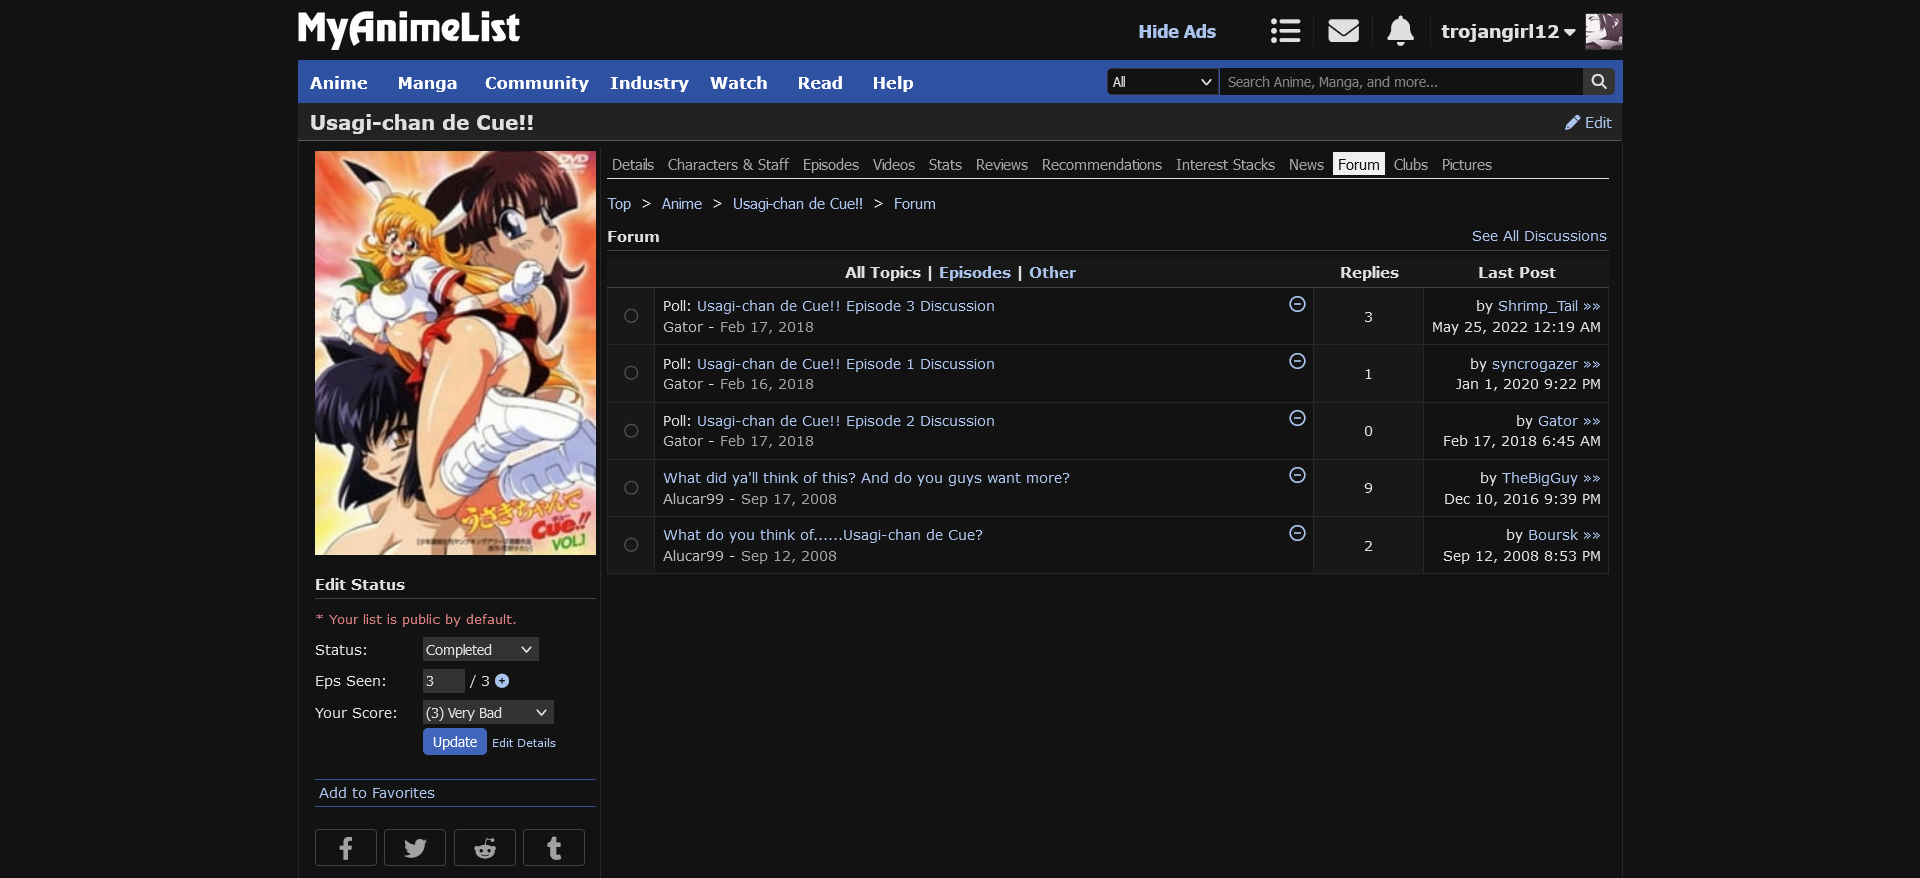Open Your Score dropdown
The image size is (1920, 878).
pos(487,713)
